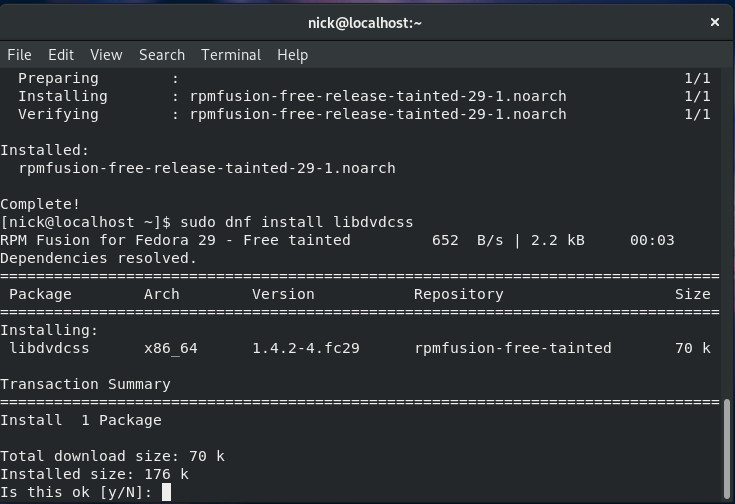Image resolution: width=735 pixels, height=504 pixels.
Task: Click the 'sudo dnf install libdvdcss' command text
Action: [297, 222]
